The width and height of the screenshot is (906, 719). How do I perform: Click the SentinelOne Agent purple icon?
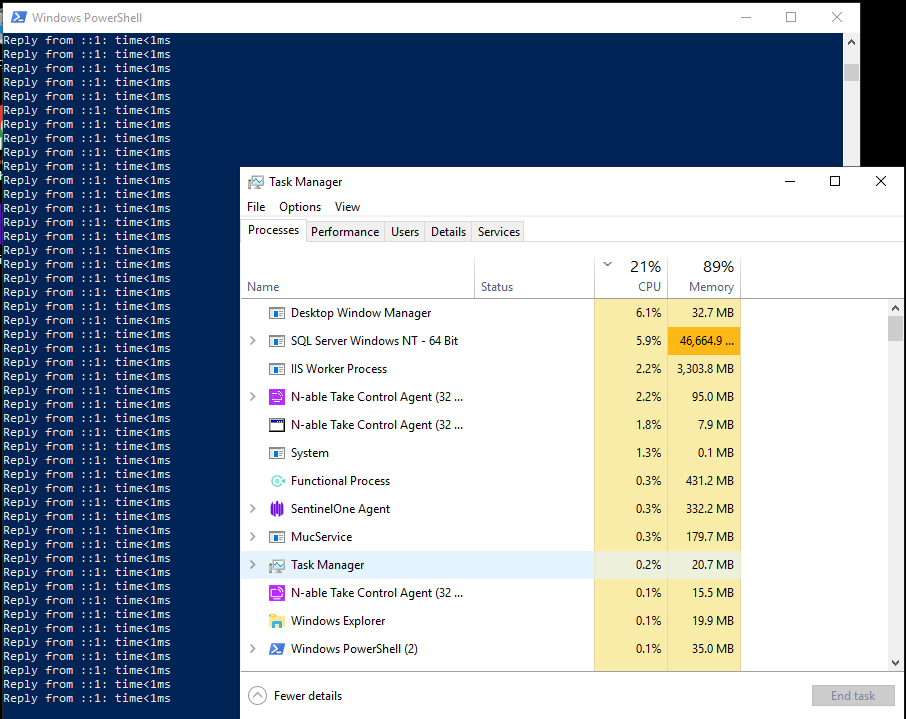coord(277,509)
